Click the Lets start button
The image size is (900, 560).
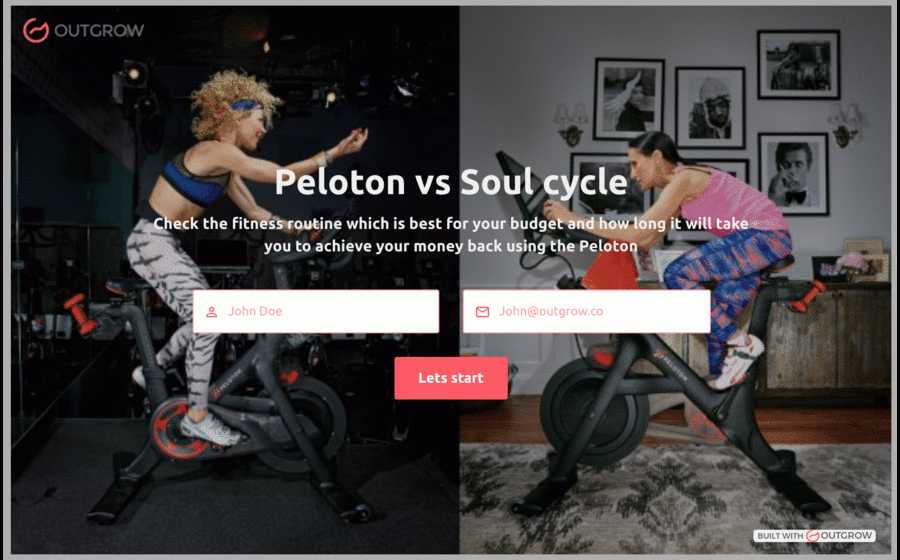(451, 378)
